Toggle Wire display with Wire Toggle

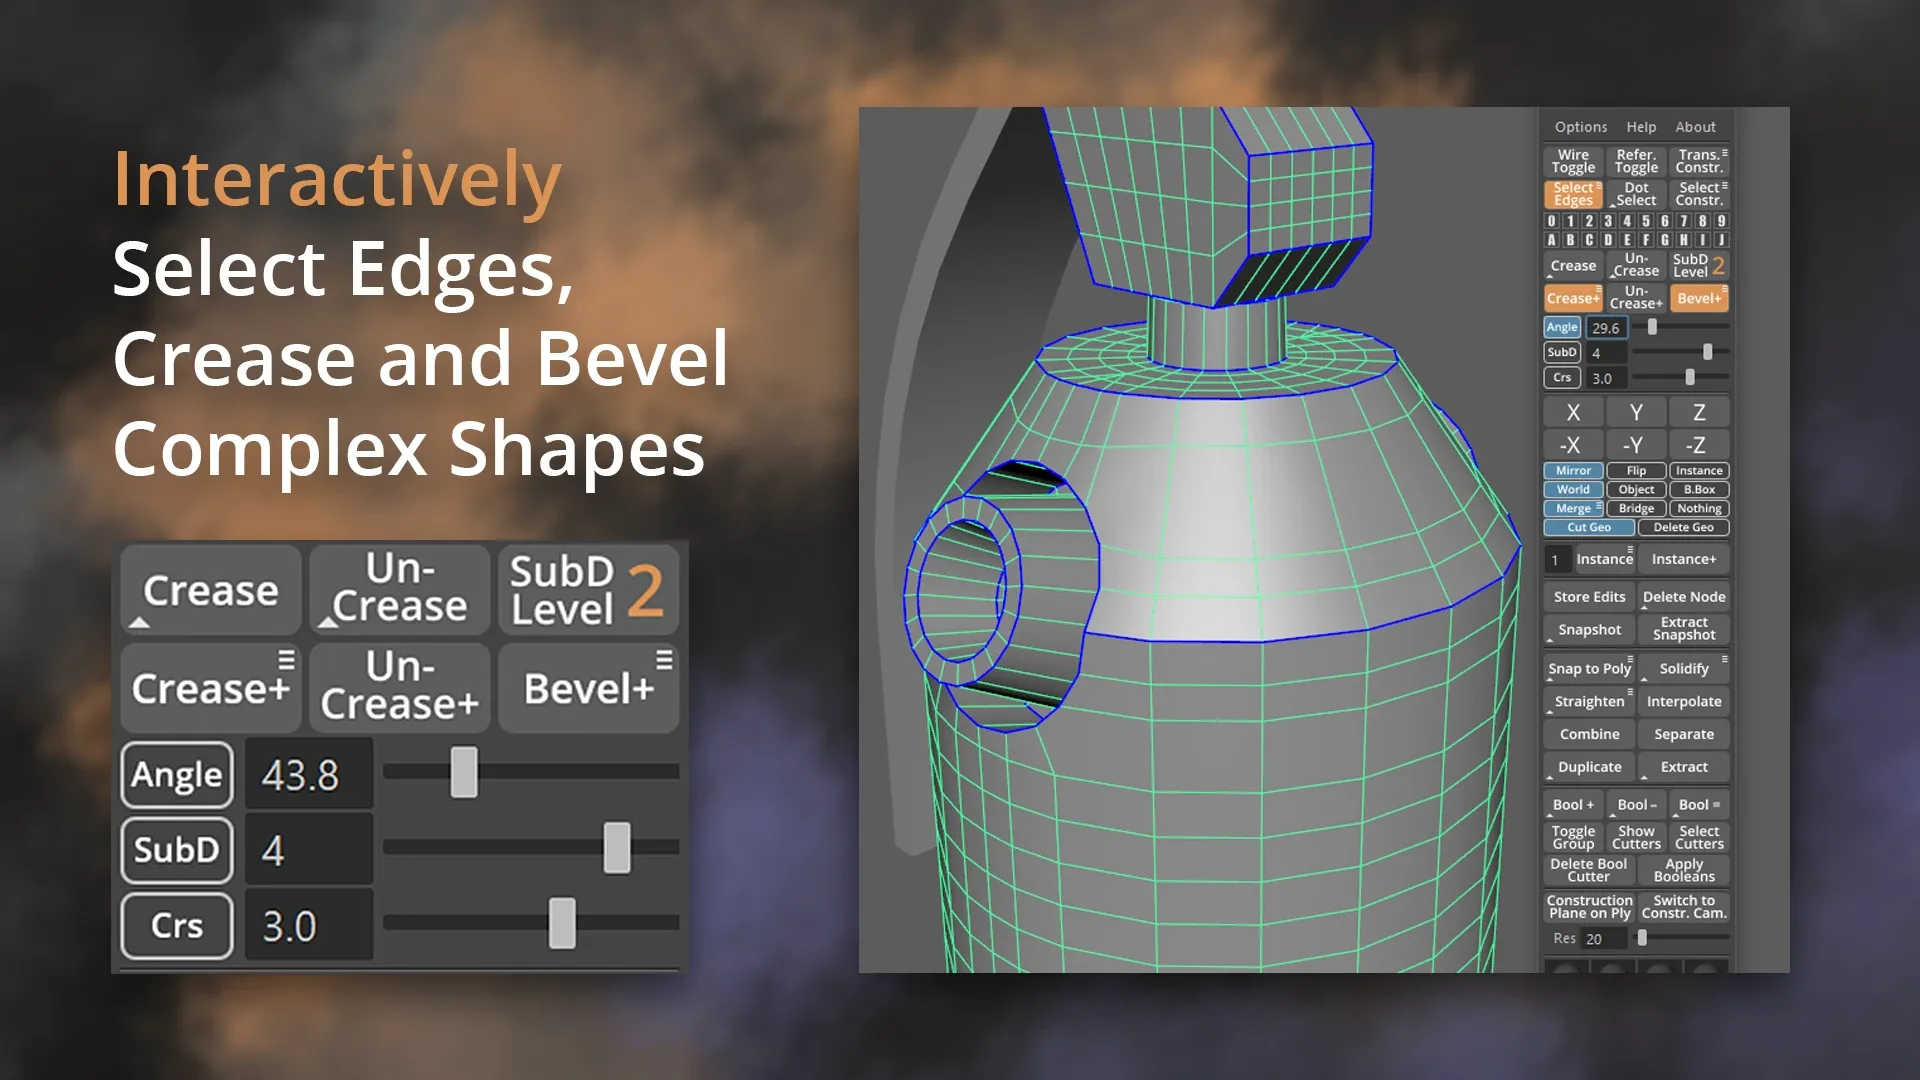[x=1573, y=160]
